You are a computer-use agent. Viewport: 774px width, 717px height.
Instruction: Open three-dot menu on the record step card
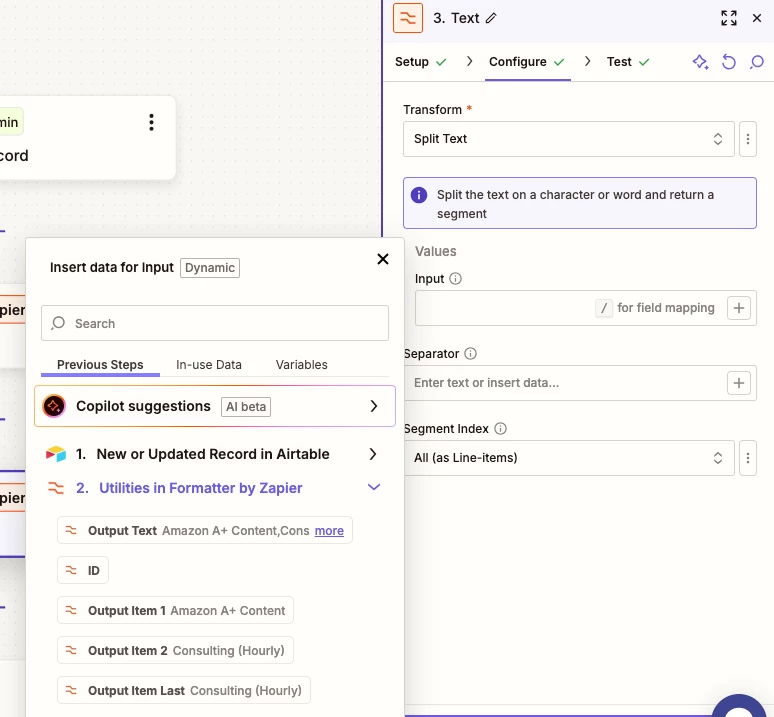(x=152, y=122)
